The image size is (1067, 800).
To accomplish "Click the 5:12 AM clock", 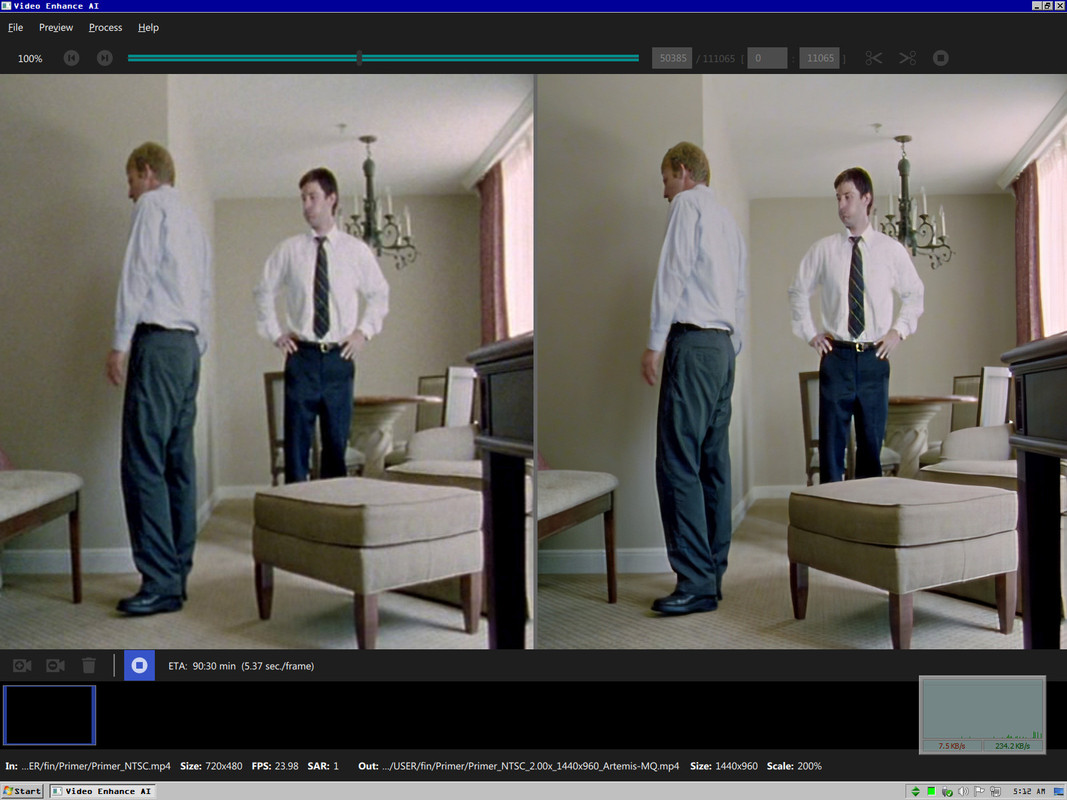I will click(1029, 791).
